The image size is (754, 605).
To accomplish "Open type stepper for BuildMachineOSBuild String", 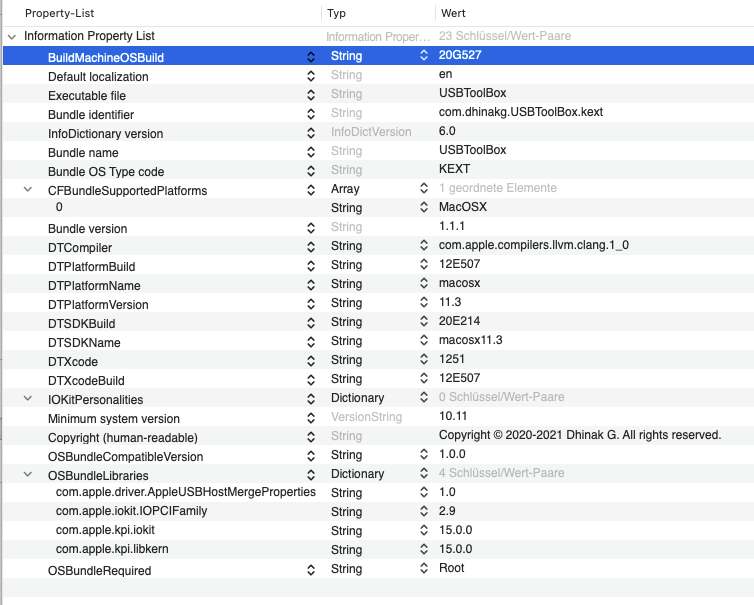I will coord(424,57).
